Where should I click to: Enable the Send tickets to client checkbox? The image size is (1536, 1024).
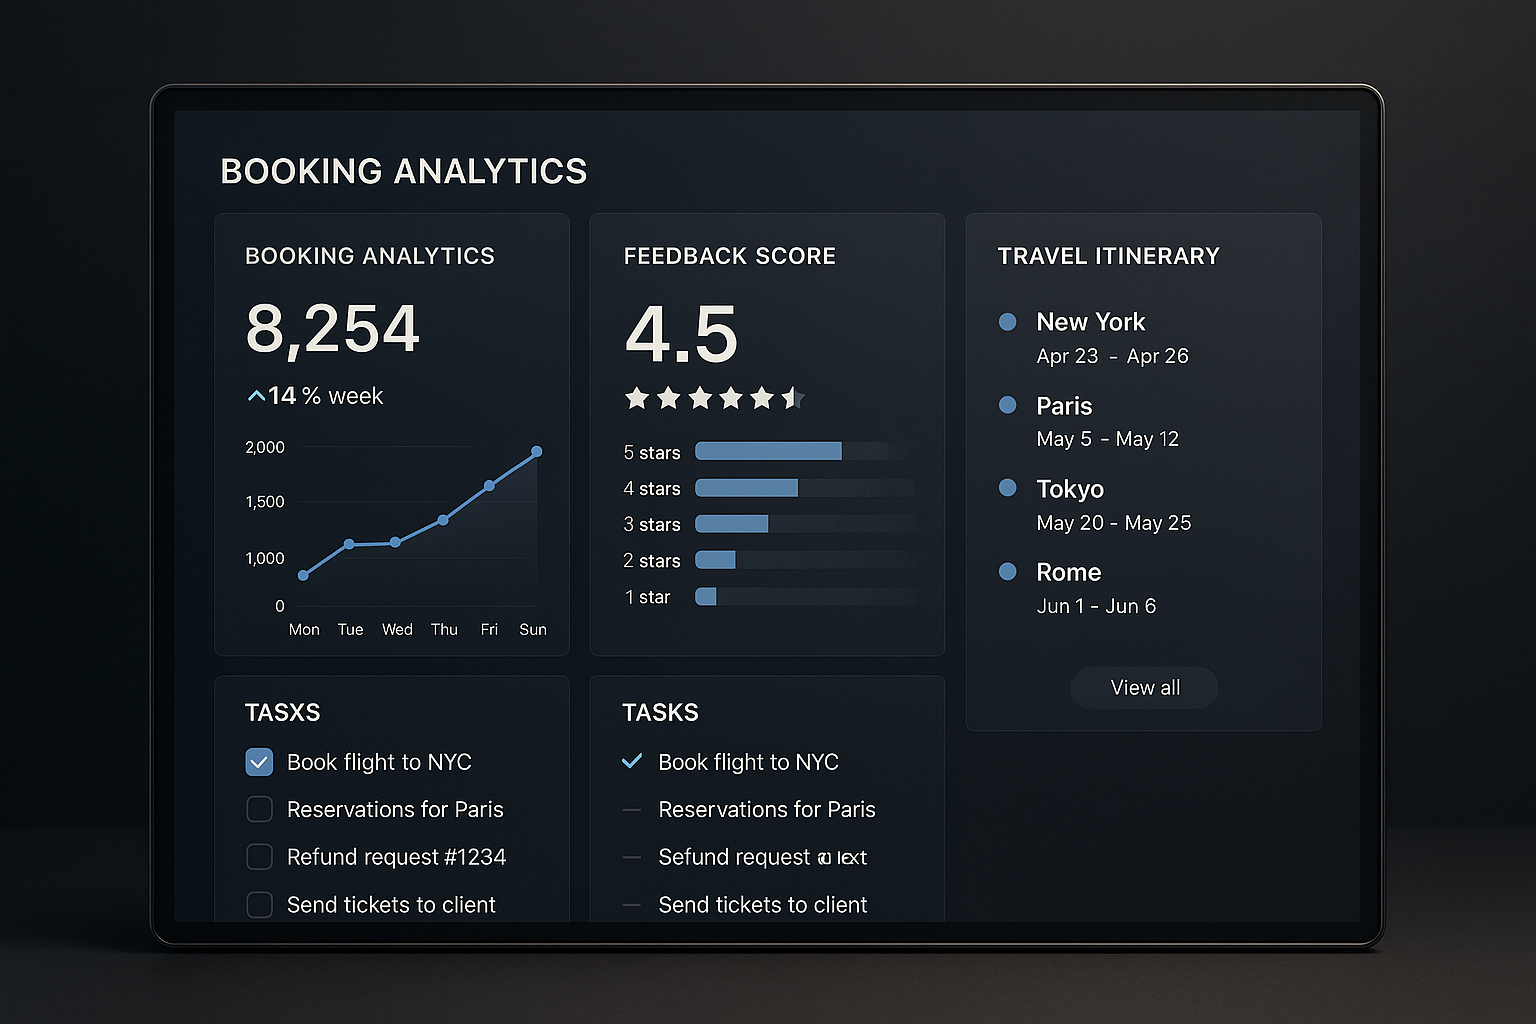pos(259,904)
